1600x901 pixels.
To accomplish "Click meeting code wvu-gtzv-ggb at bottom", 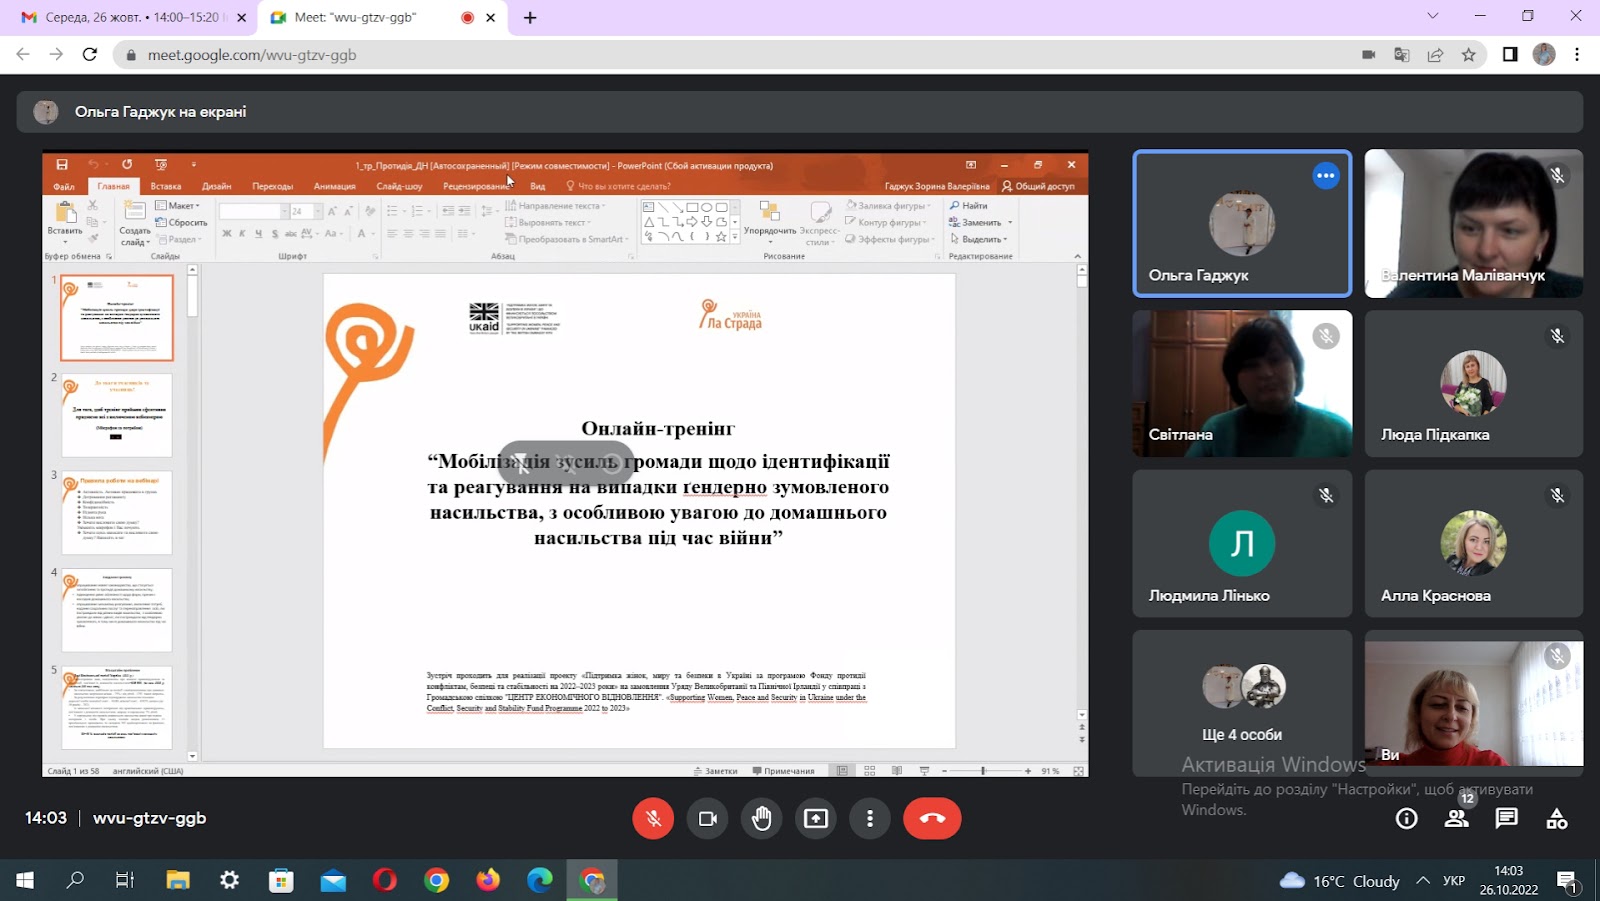I will (x=150, y=818).
